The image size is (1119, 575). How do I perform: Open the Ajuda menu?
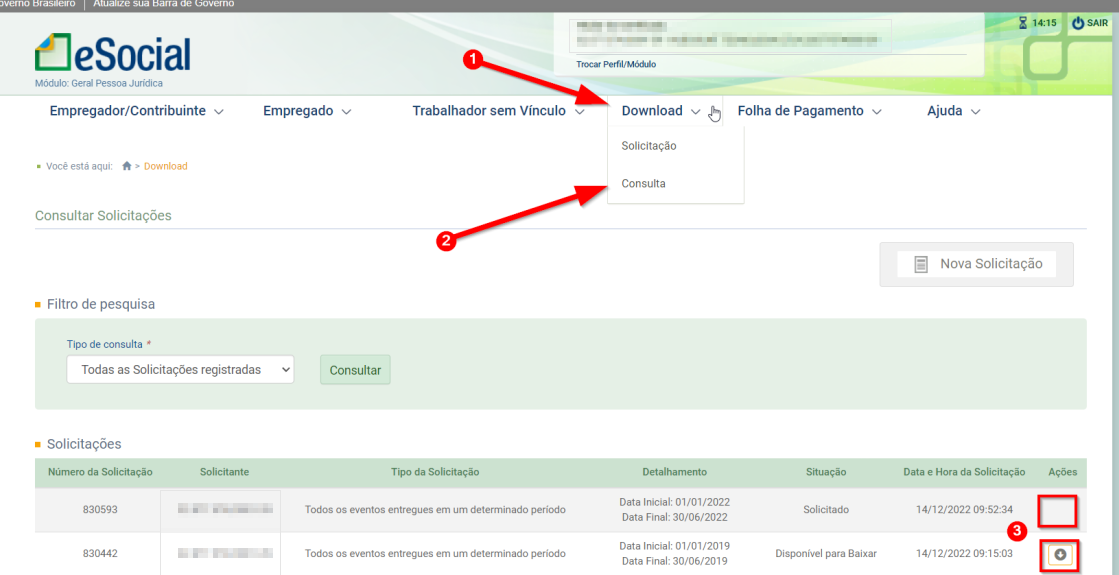pos(953,111)
